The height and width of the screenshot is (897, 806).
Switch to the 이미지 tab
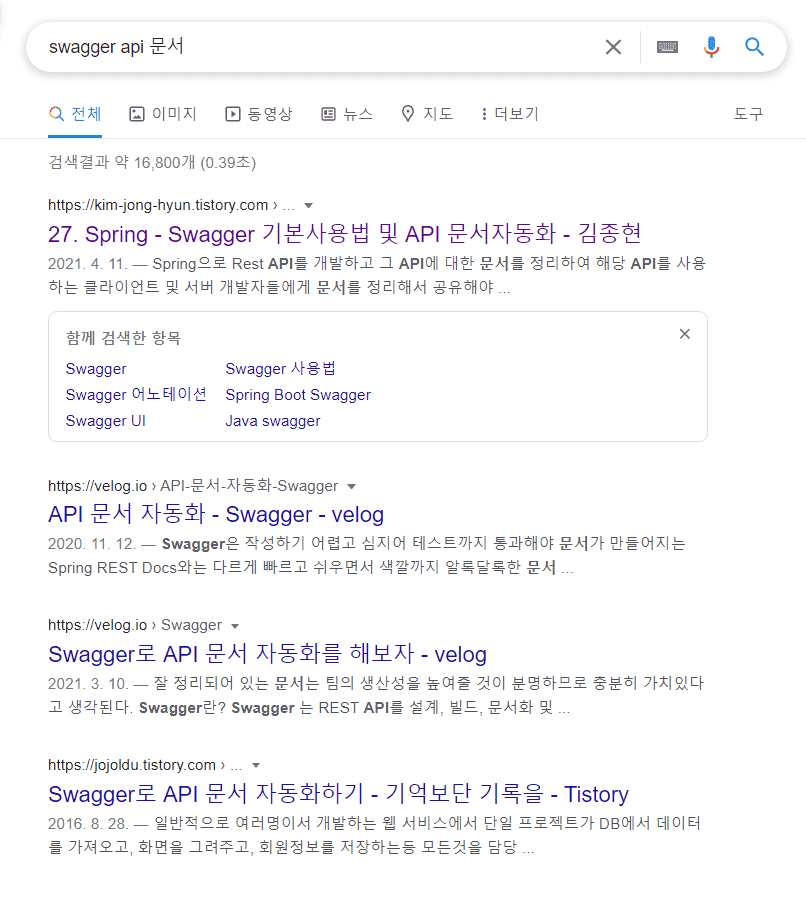[x=163, y=114]
